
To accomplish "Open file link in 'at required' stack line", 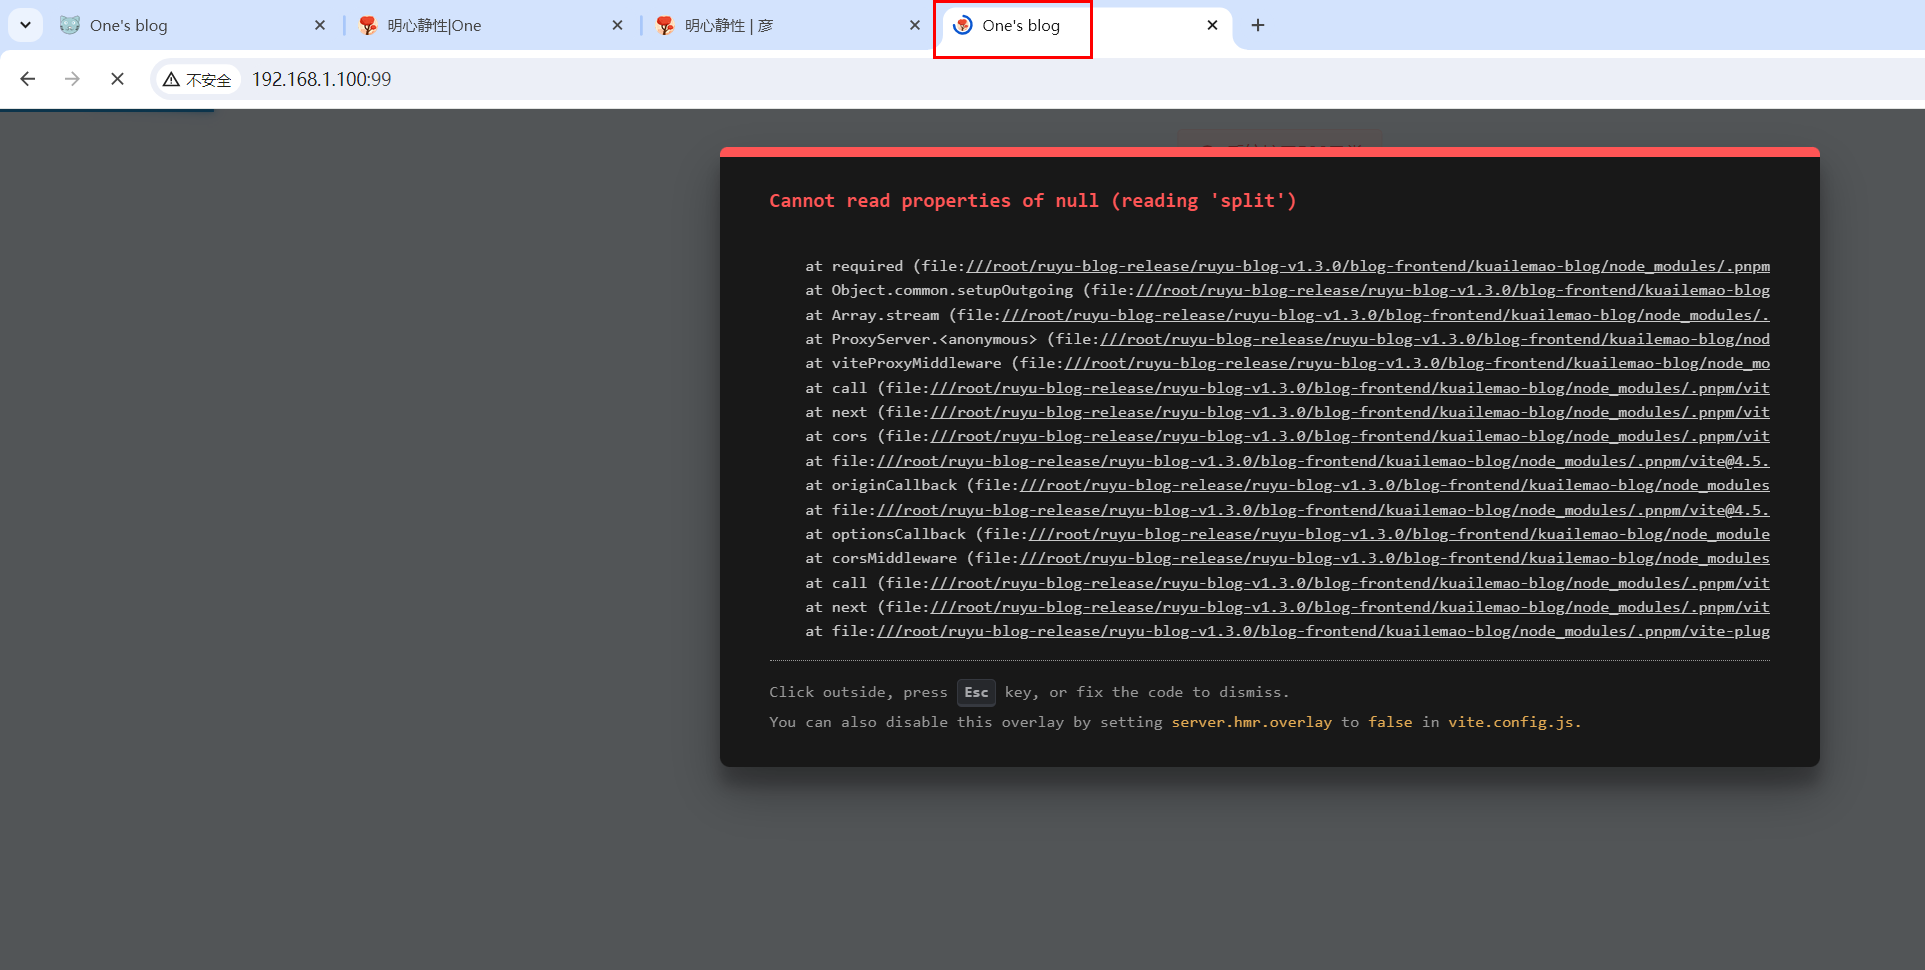I will tap(1368, 266).
